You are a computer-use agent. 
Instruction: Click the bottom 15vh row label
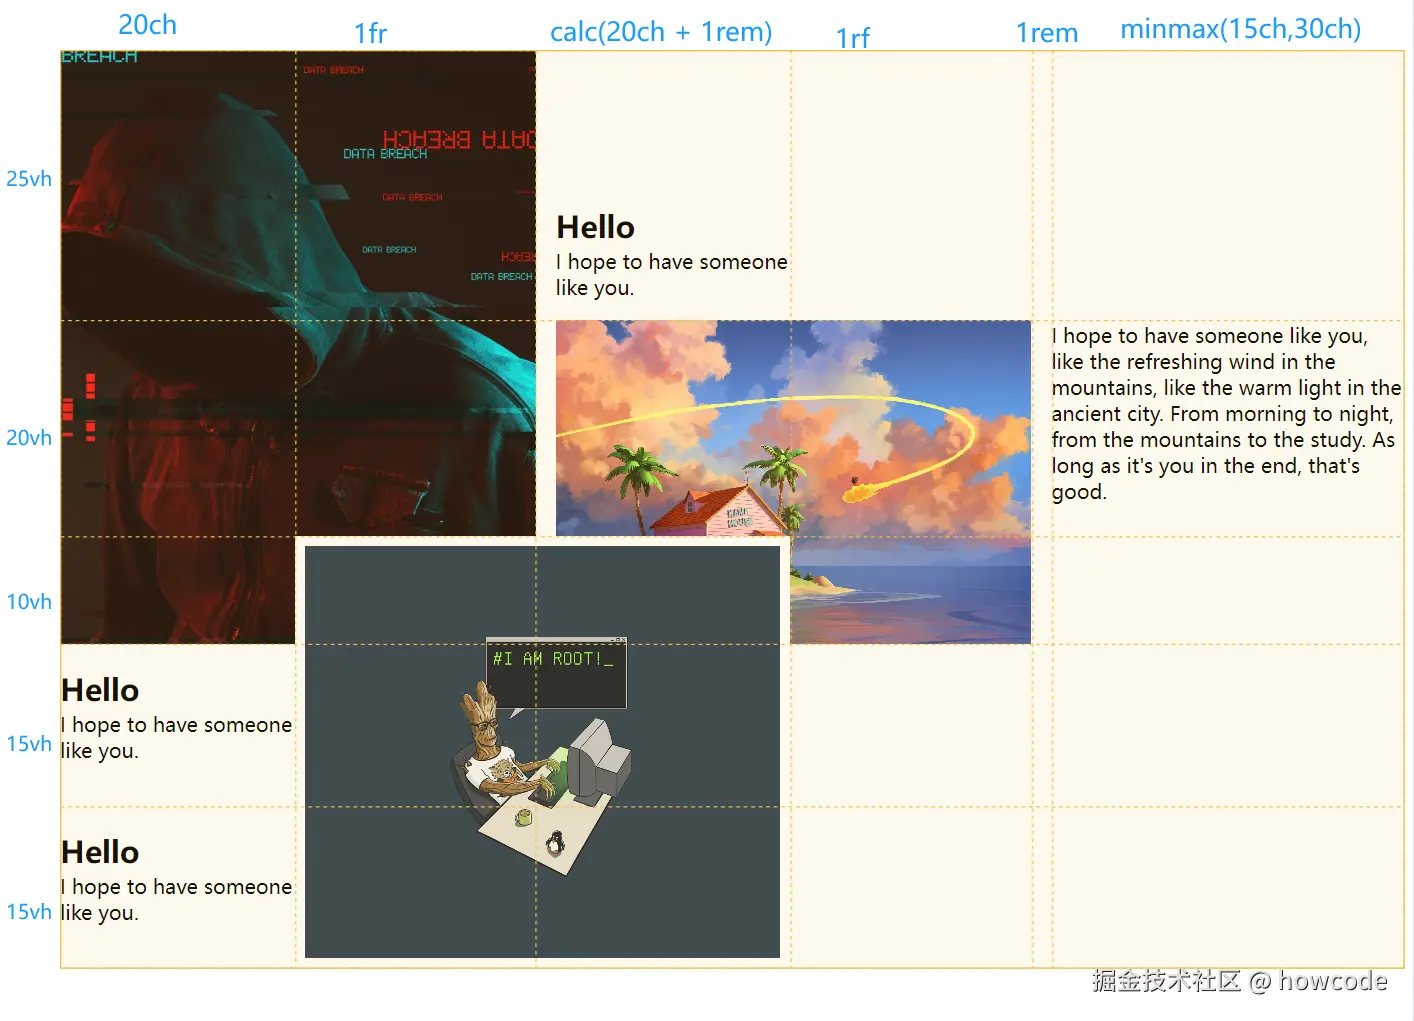click(29, 912)
